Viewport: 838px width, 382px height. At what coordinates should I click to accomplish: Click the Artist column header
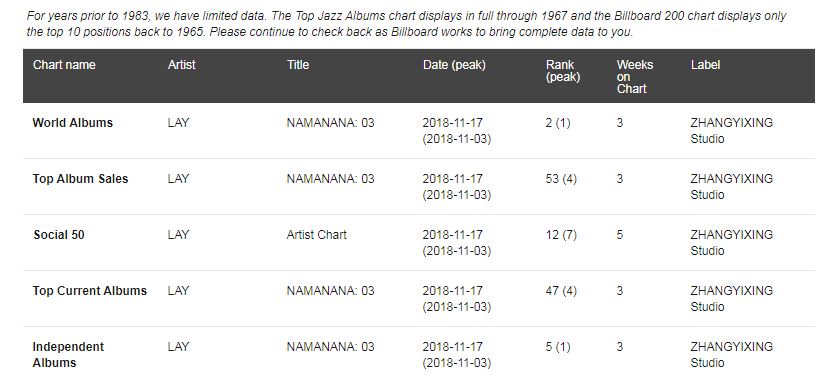pyautogui.click(x=182, y=65)
